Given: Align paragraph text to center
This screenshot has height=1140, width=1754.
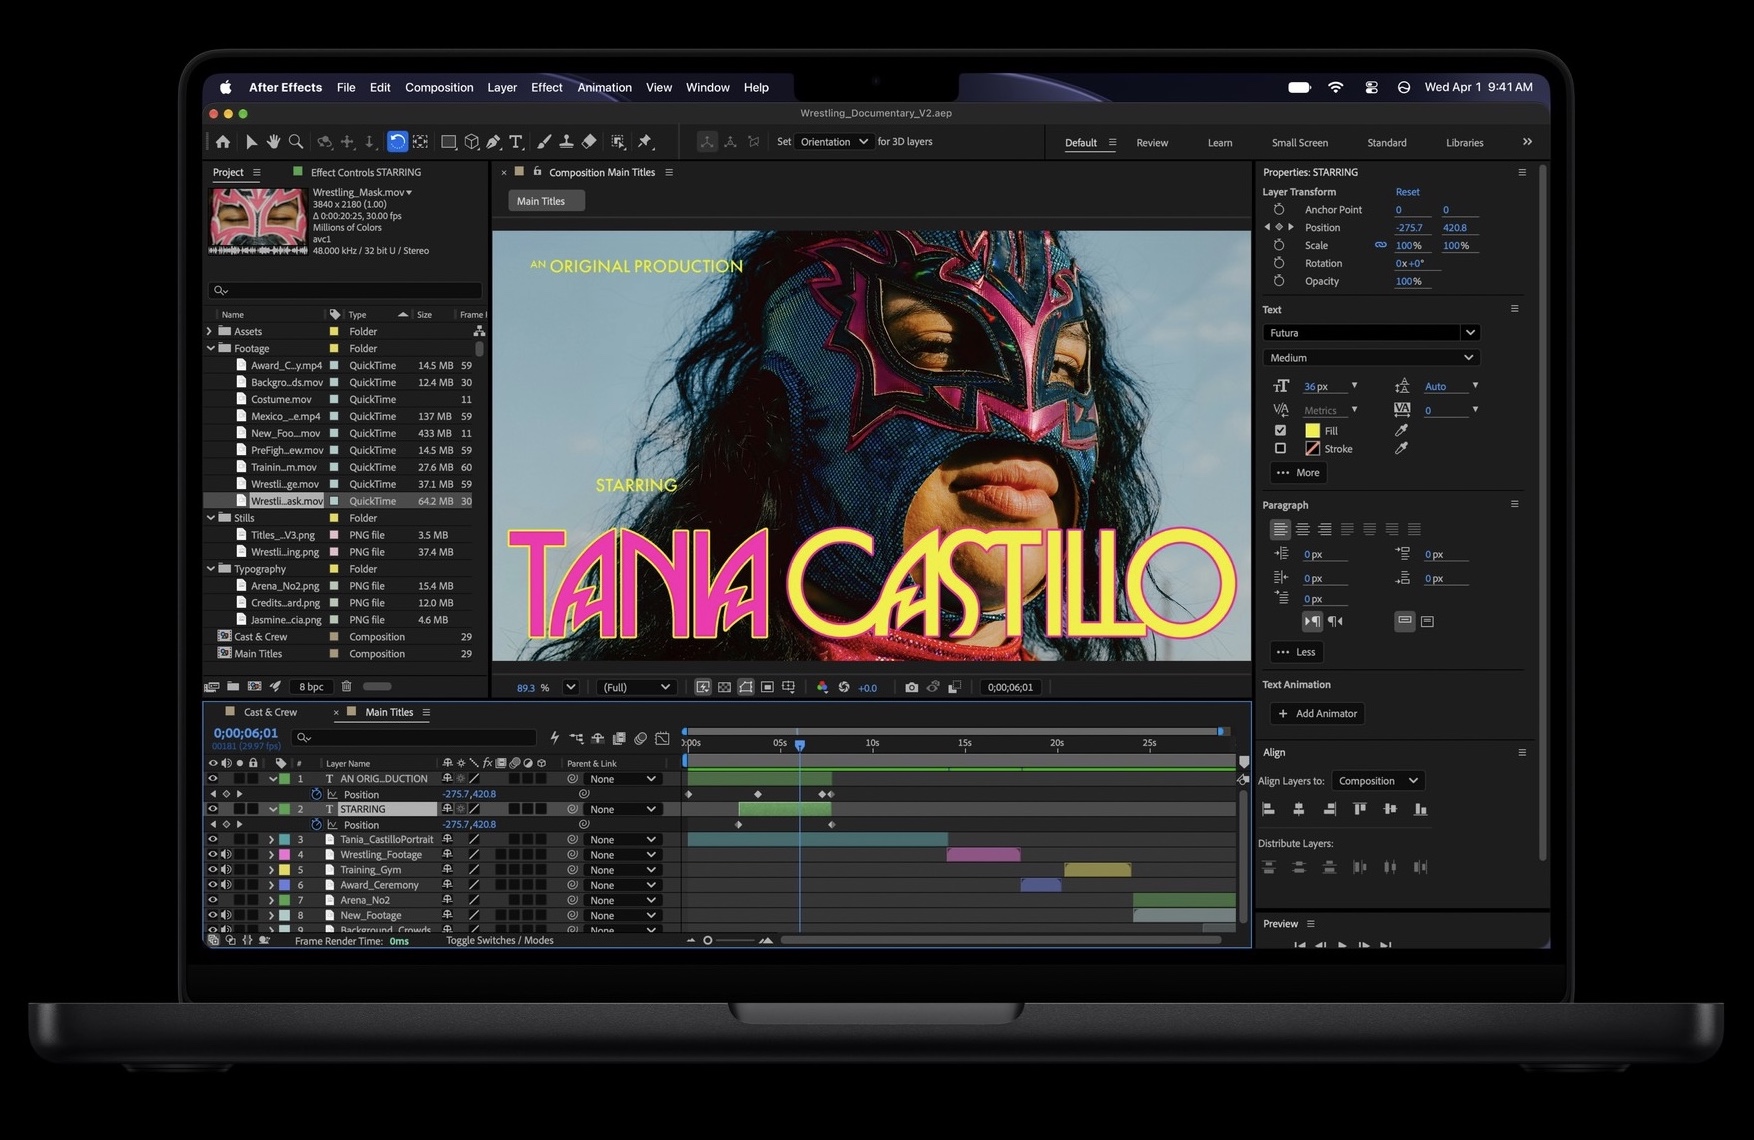Looking at the screenshot, I should (1302, 529).
